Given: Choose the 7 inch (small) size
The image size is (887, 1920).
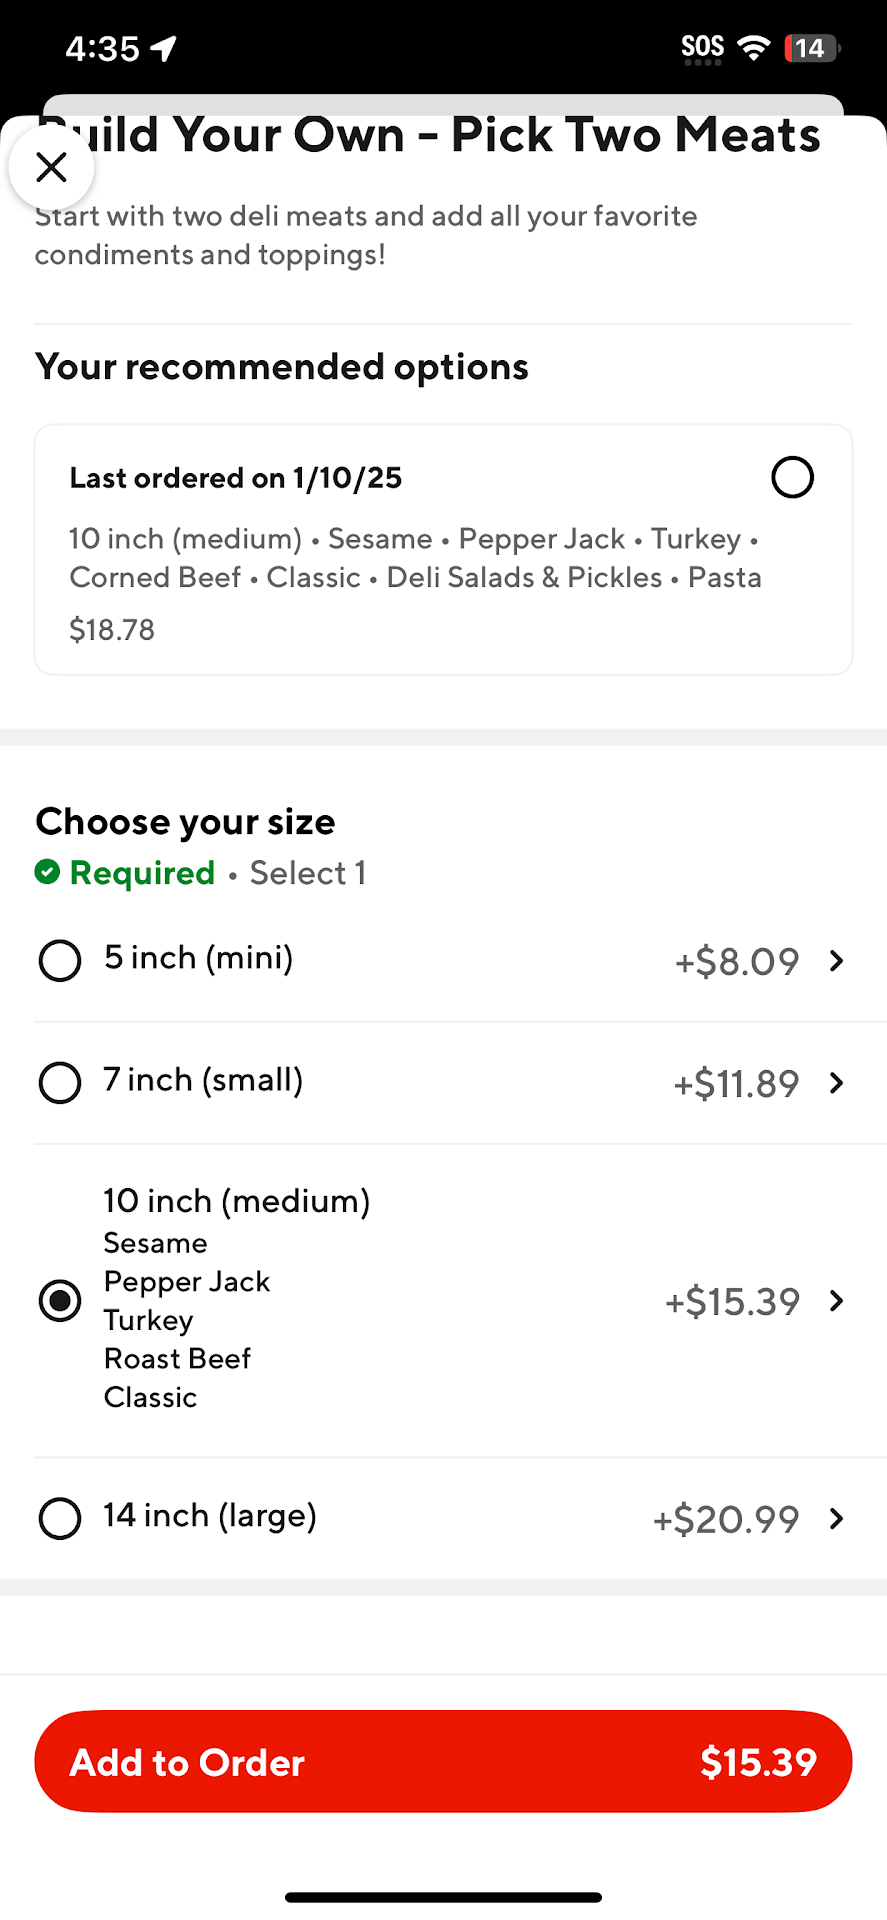Looking at the screenshot, I should click(60, 1083).
